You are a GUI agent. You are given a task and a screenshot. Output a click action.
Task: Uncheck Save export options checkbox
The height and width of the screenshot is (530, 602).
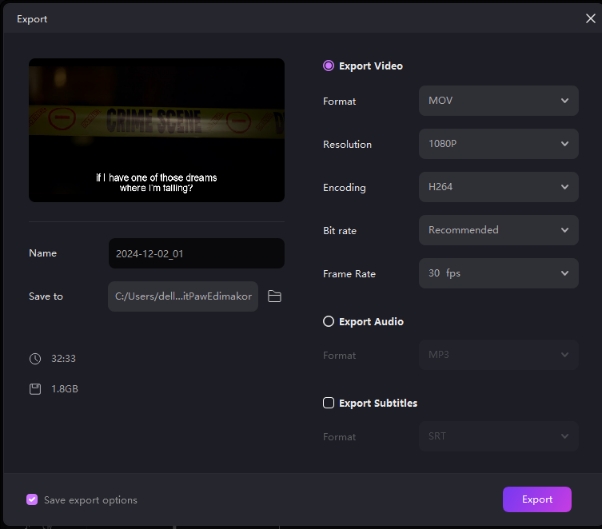pos(32,500)
